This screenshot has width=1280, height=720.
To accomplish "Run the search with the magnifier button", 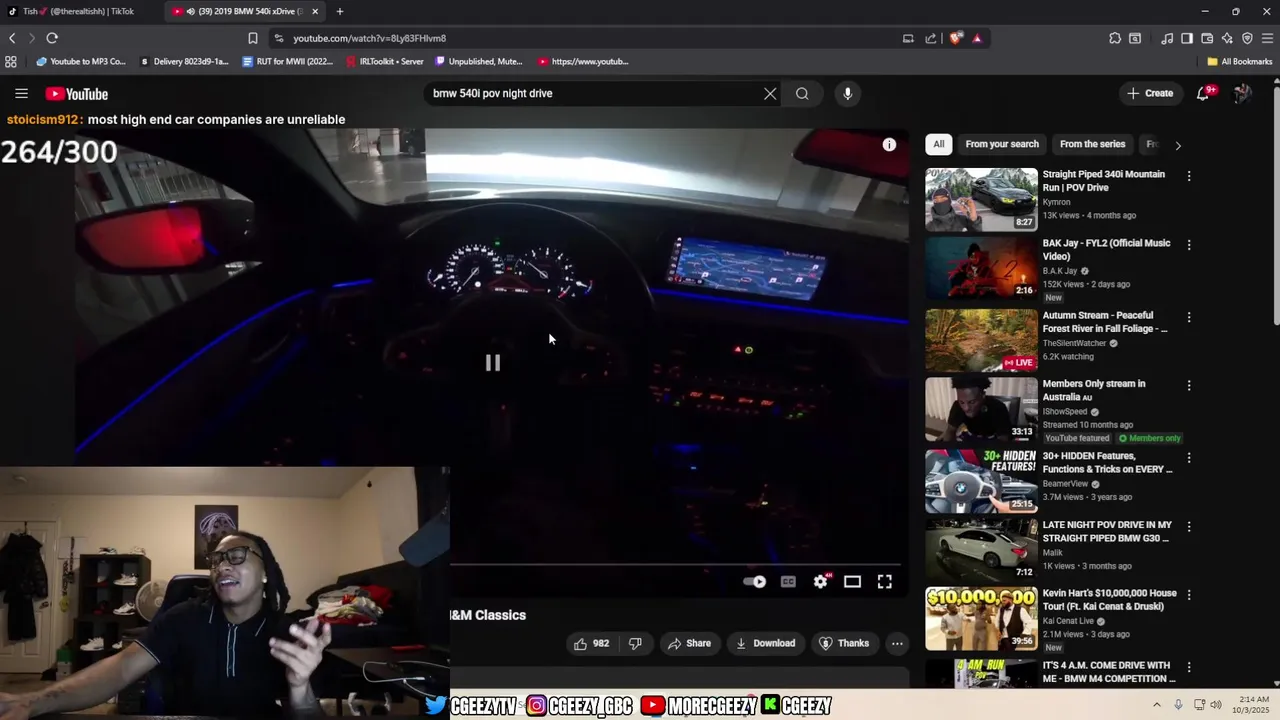I will click(802, 93).
